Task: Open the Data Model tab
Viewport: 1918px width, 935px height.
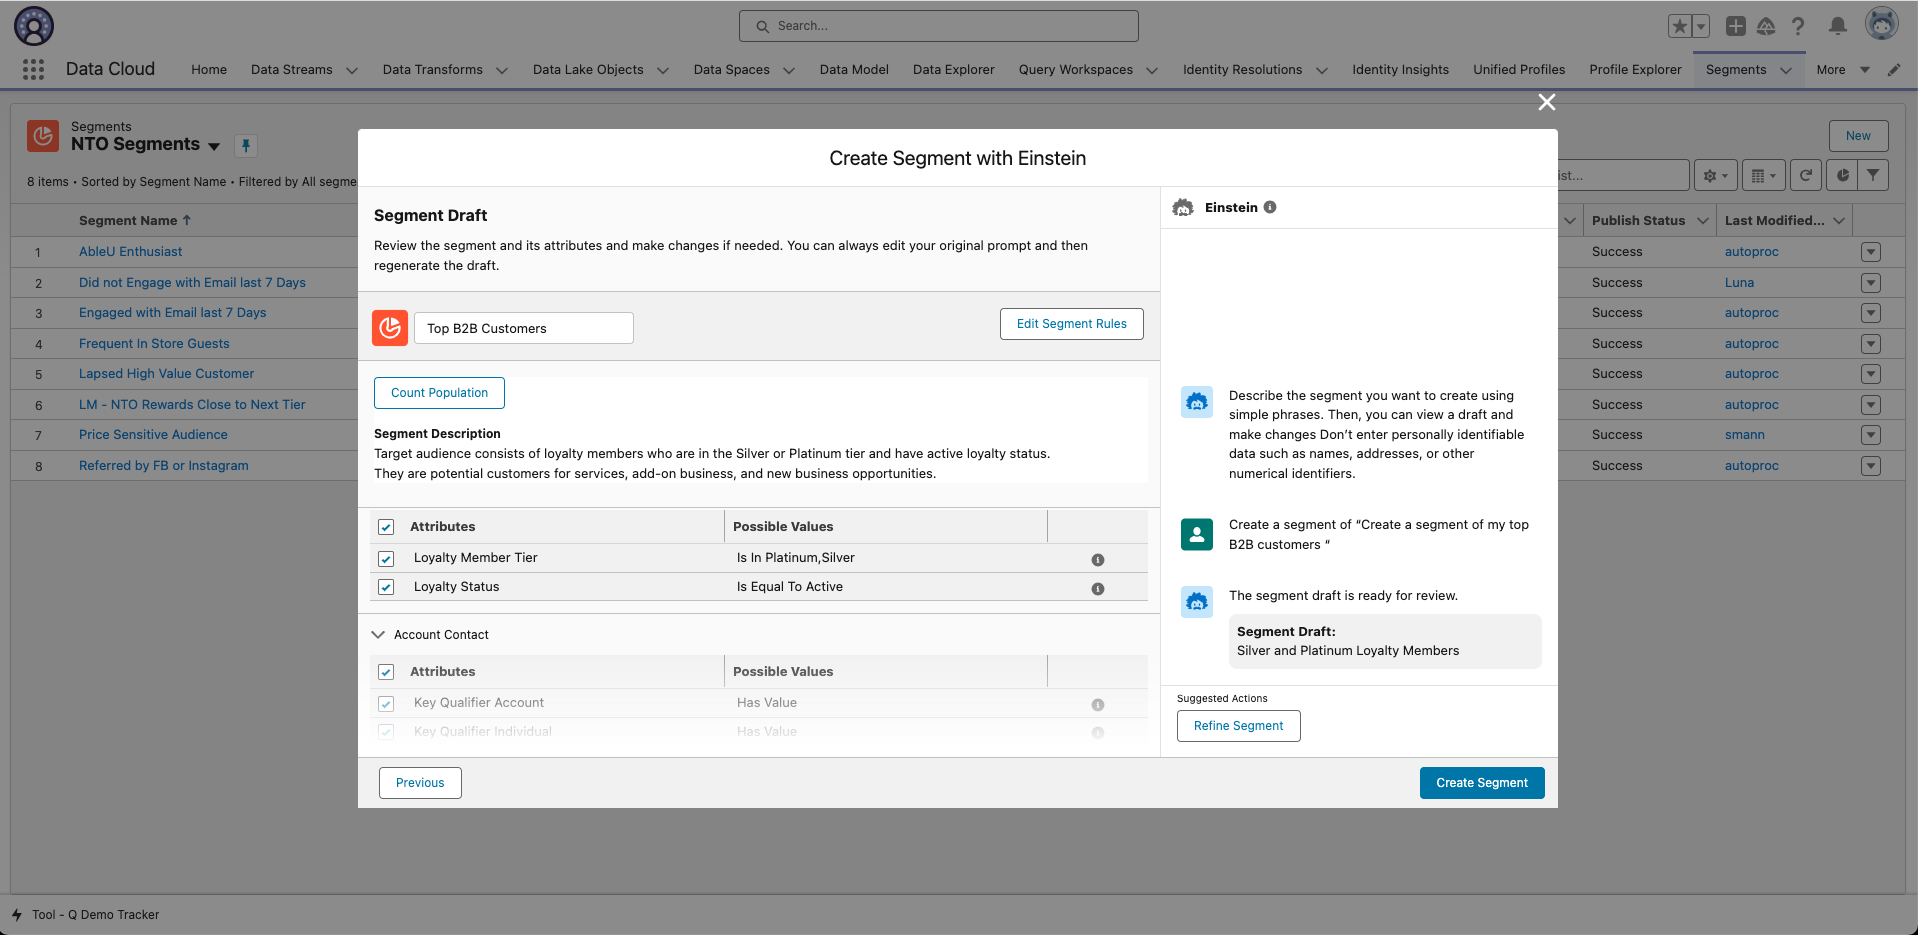Action: coord(854,70)
